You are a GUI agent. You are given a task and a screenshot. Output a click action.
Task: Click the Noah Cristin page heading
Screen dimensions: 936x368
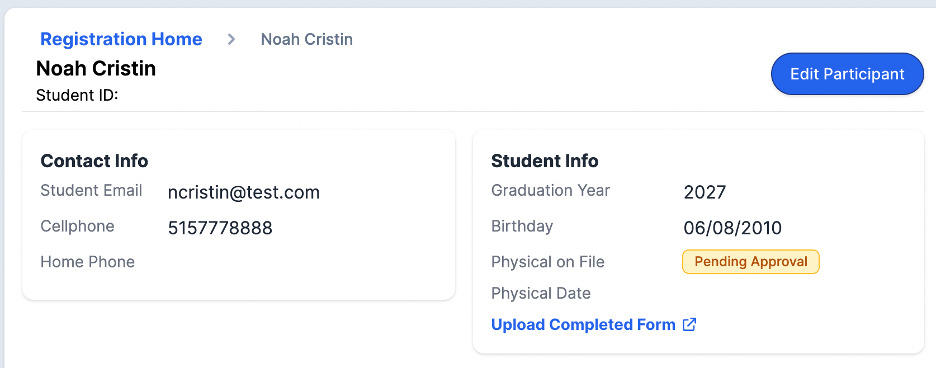click(x=96, y=69)
